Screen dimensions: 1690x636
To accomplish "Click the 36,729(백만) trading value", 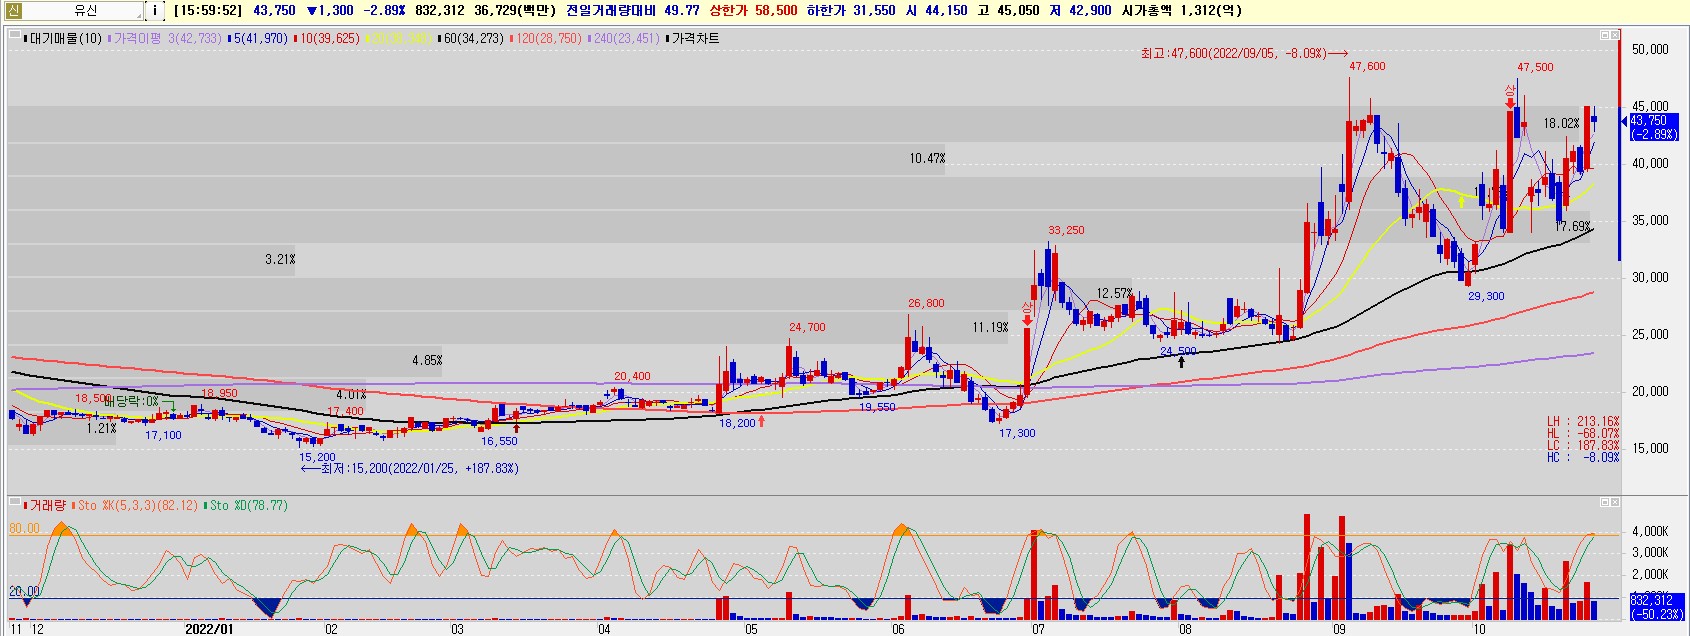I will pos(515,10).
